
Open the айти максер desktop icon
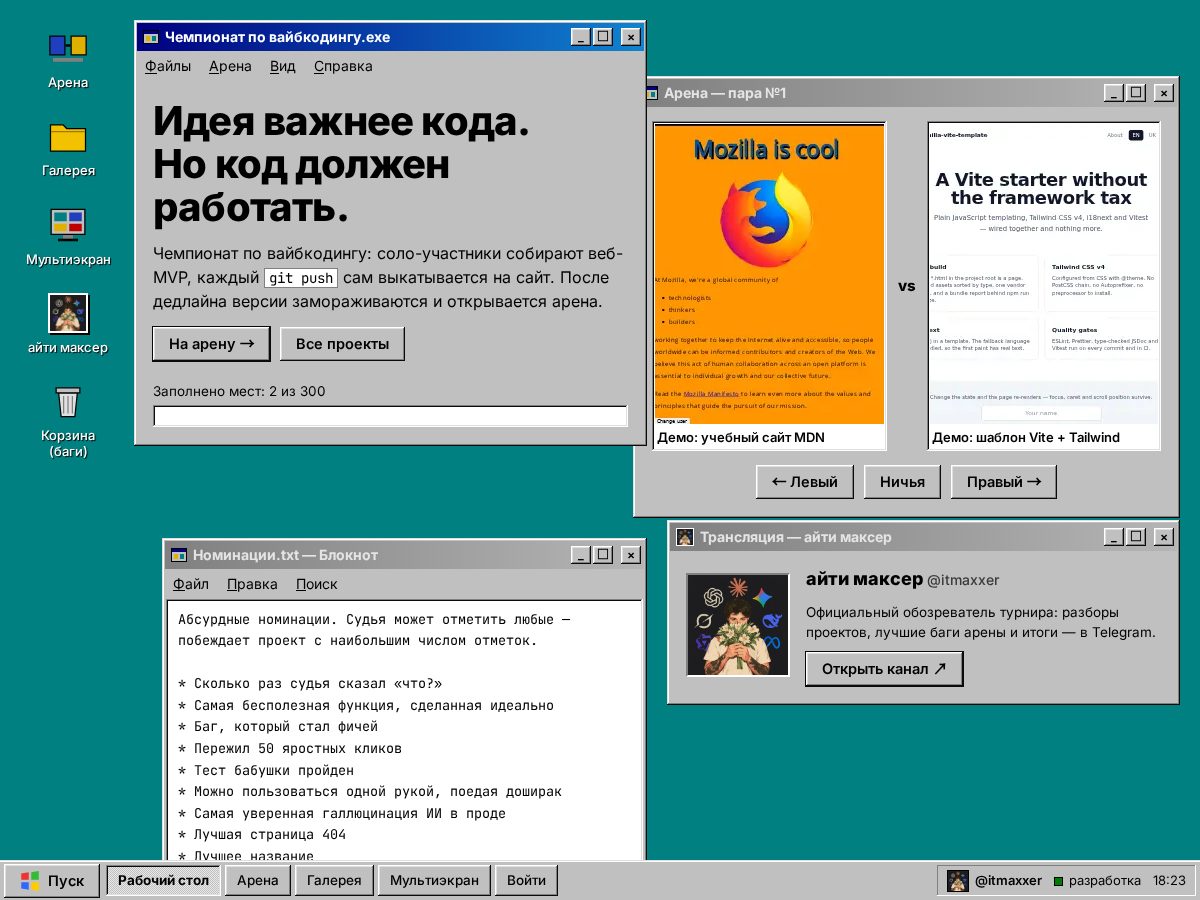68,325
